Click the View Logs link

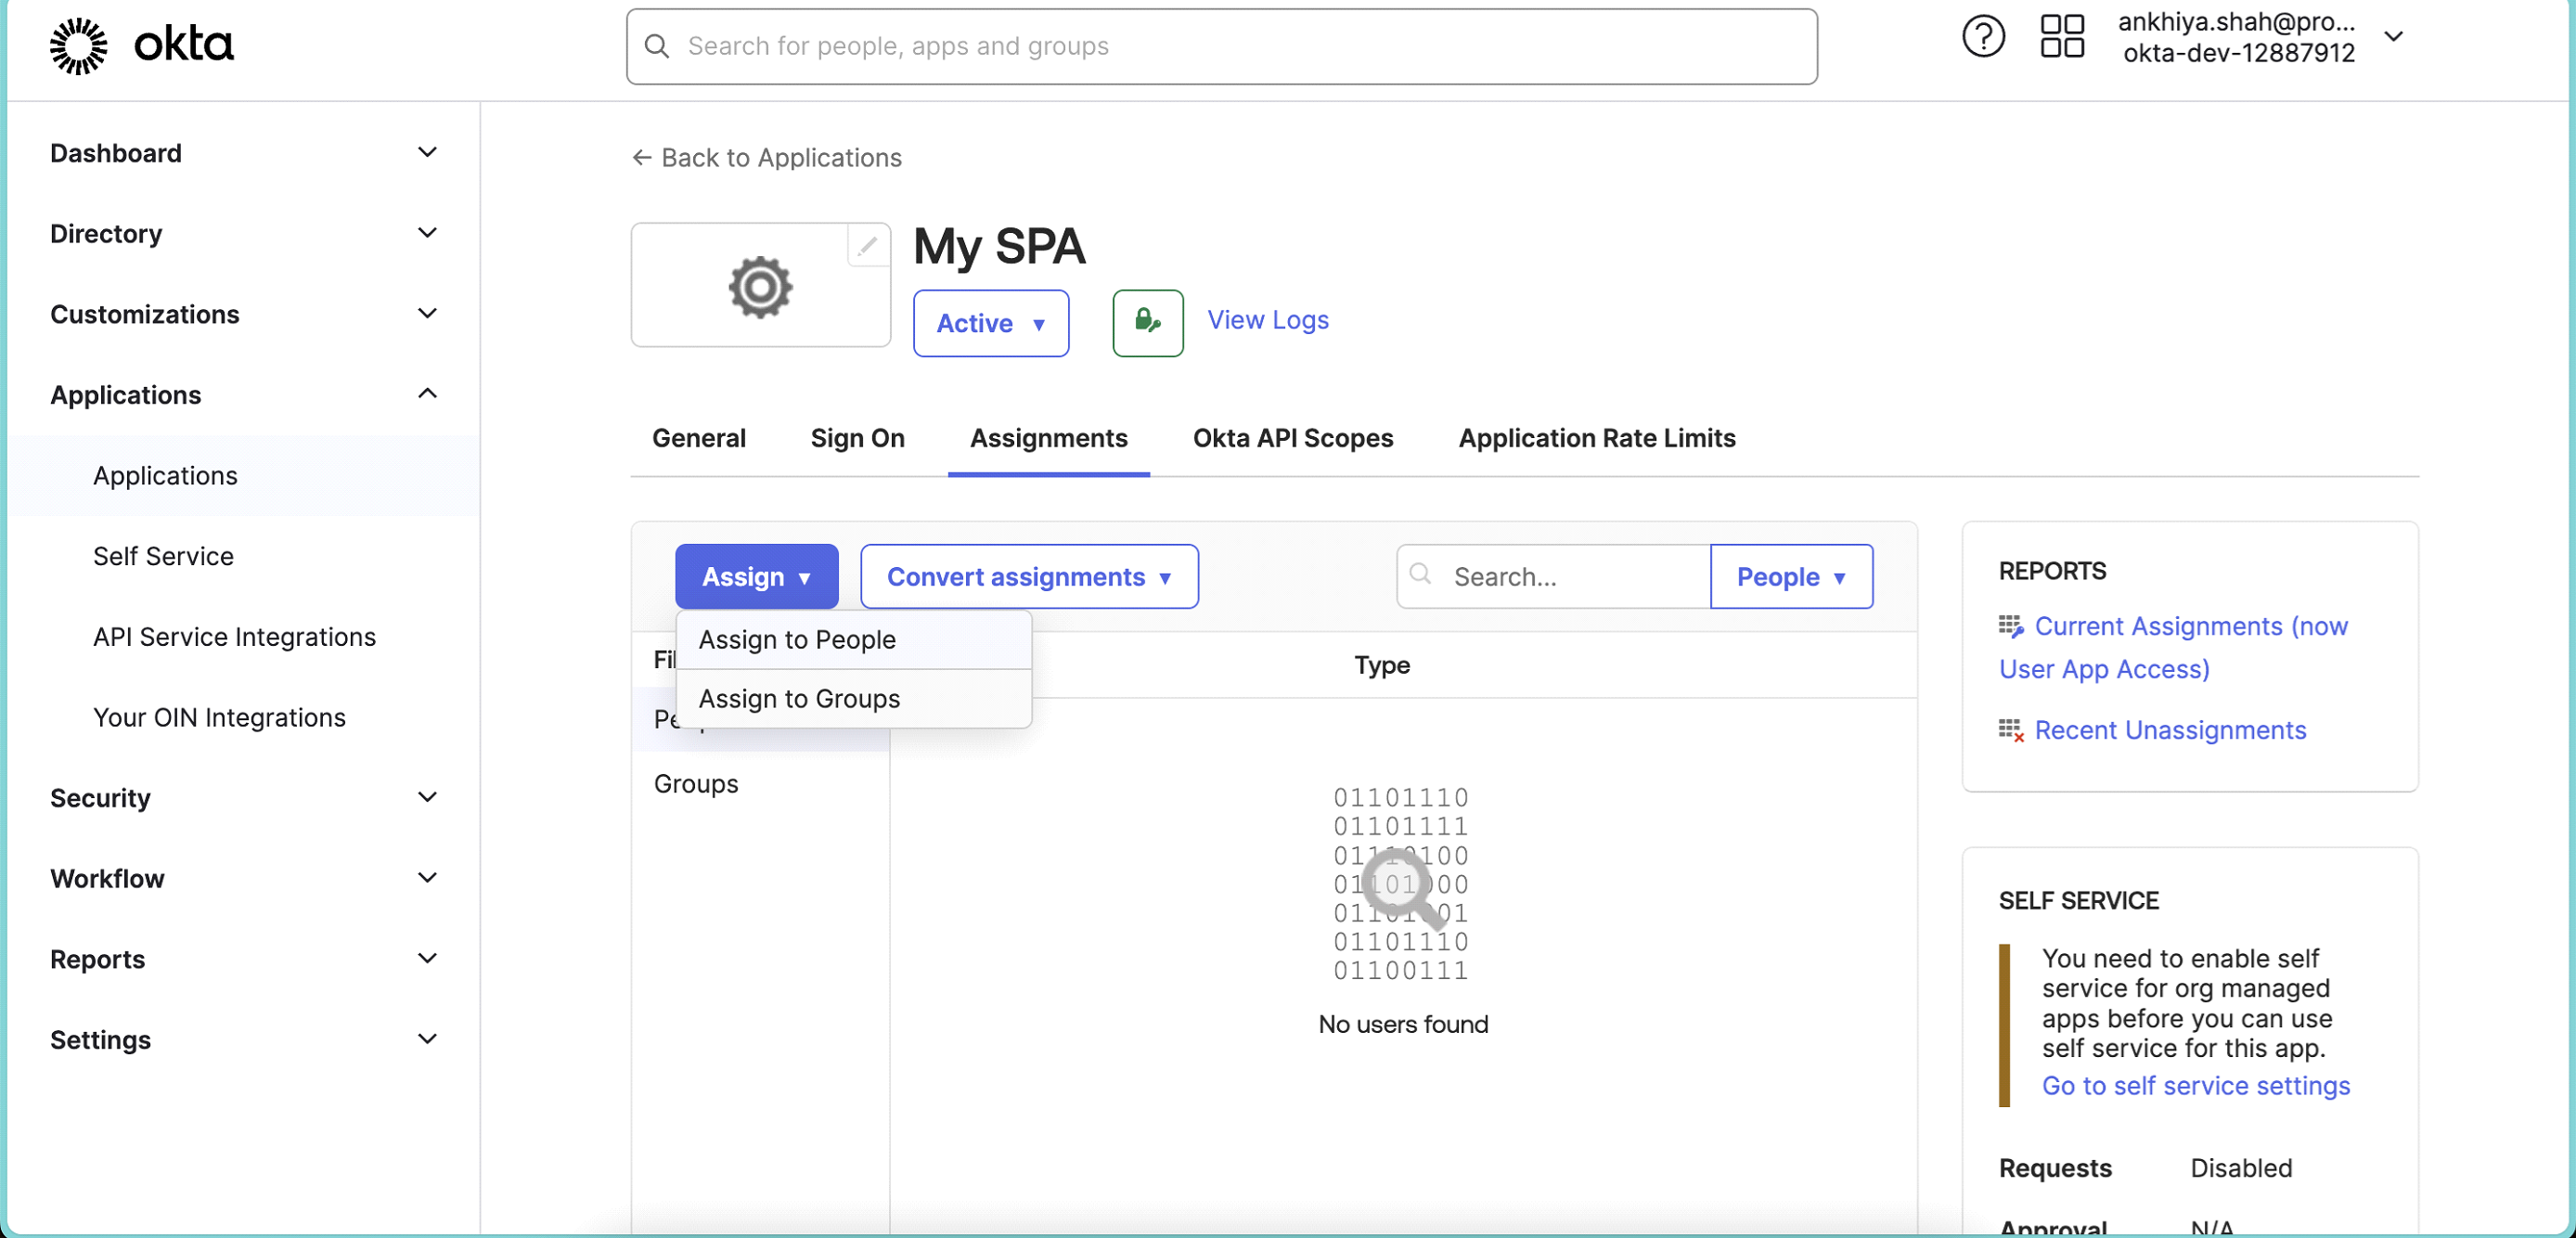(1267, 320)
